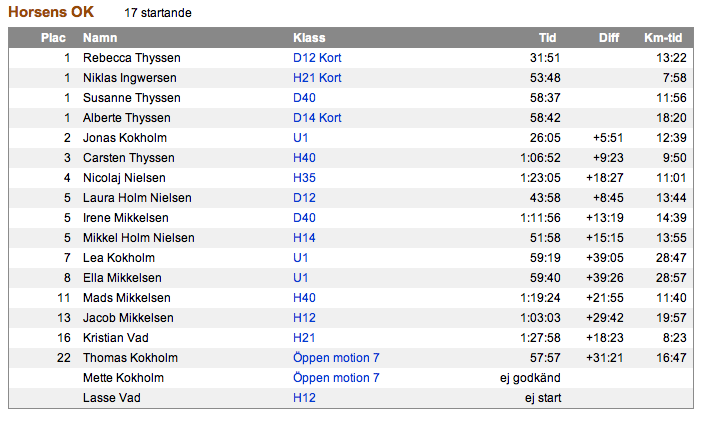Viewport: 706px width, 422px height.
Task: Open the H12 class link for Jacob Mikkelsen
Action: click(x=304, y=318)
